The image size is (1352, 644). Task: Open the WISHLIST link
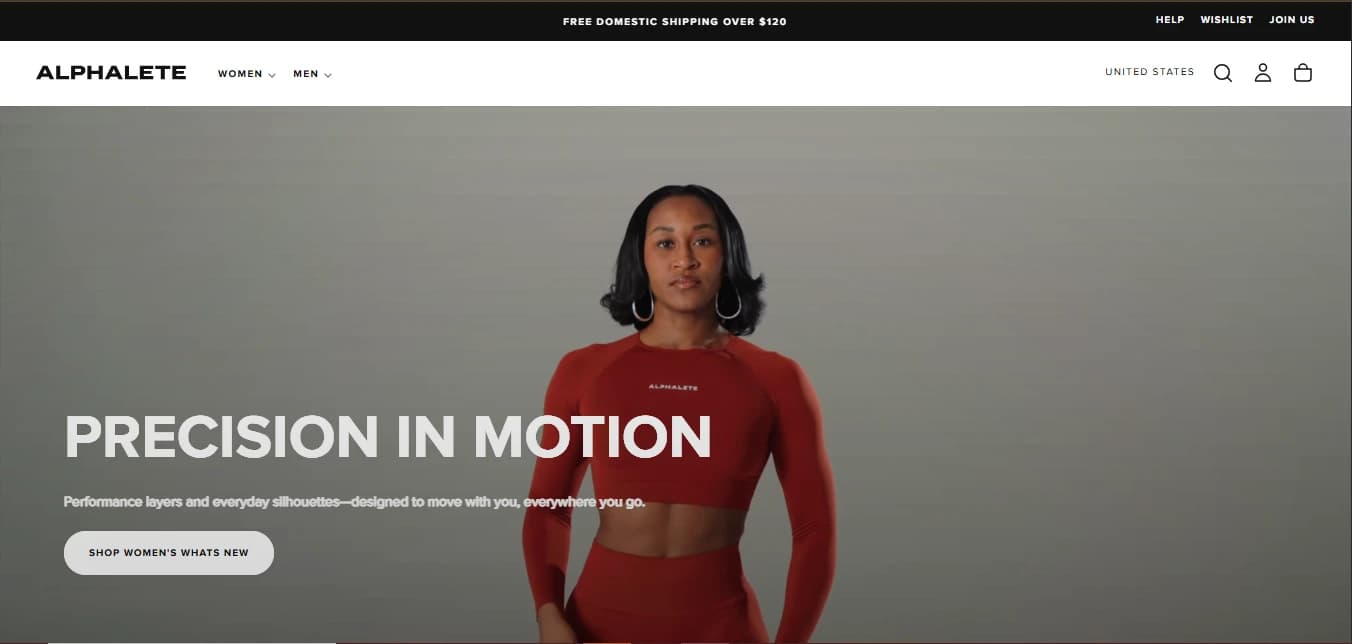pyautogui.click(x=1227, y=20)
